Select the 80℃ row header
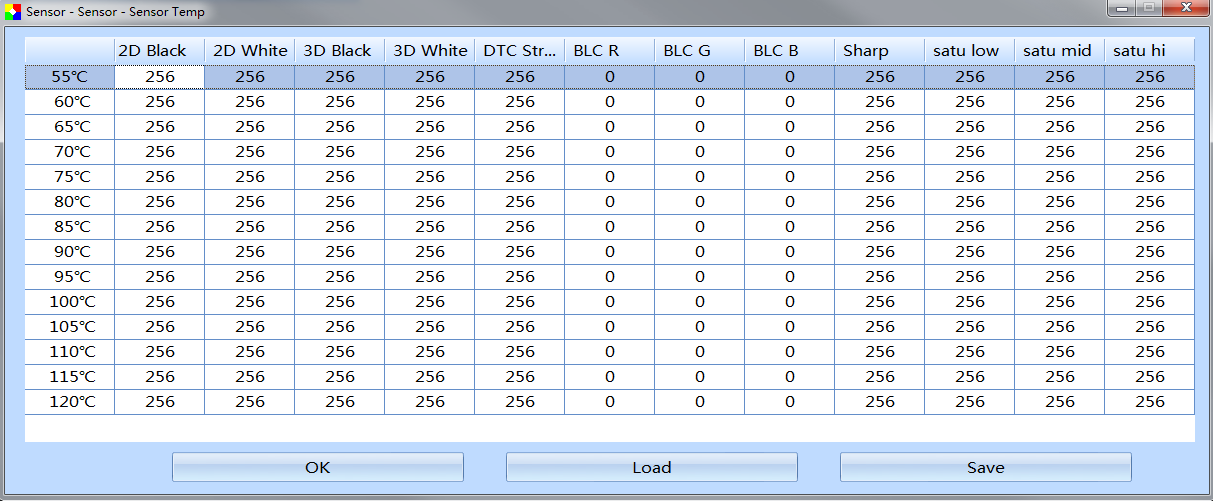1213x501 pixels. coord(70,202)
